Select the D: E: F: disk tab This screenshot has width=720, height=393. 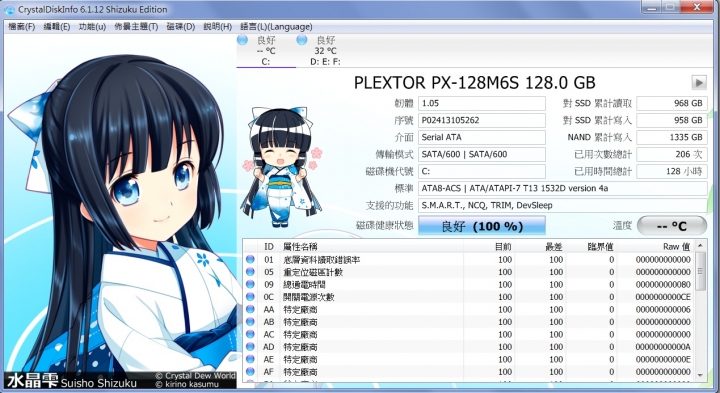325,51
